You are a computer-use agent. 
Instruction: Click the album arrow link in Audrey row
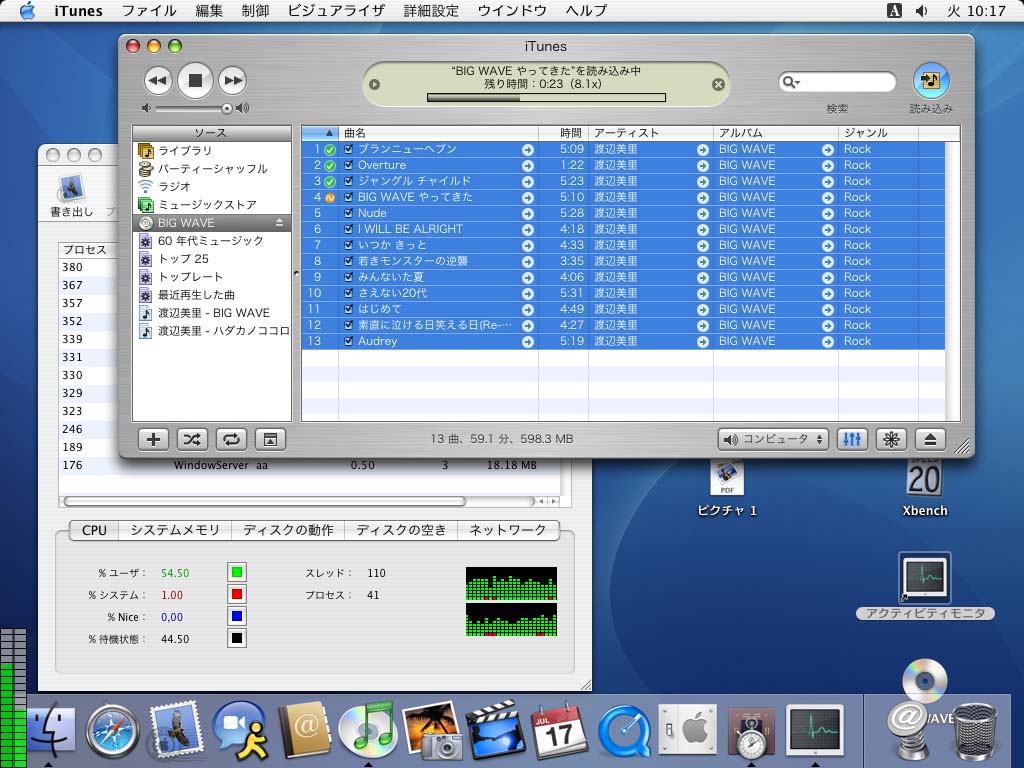[x=828, y=342]
